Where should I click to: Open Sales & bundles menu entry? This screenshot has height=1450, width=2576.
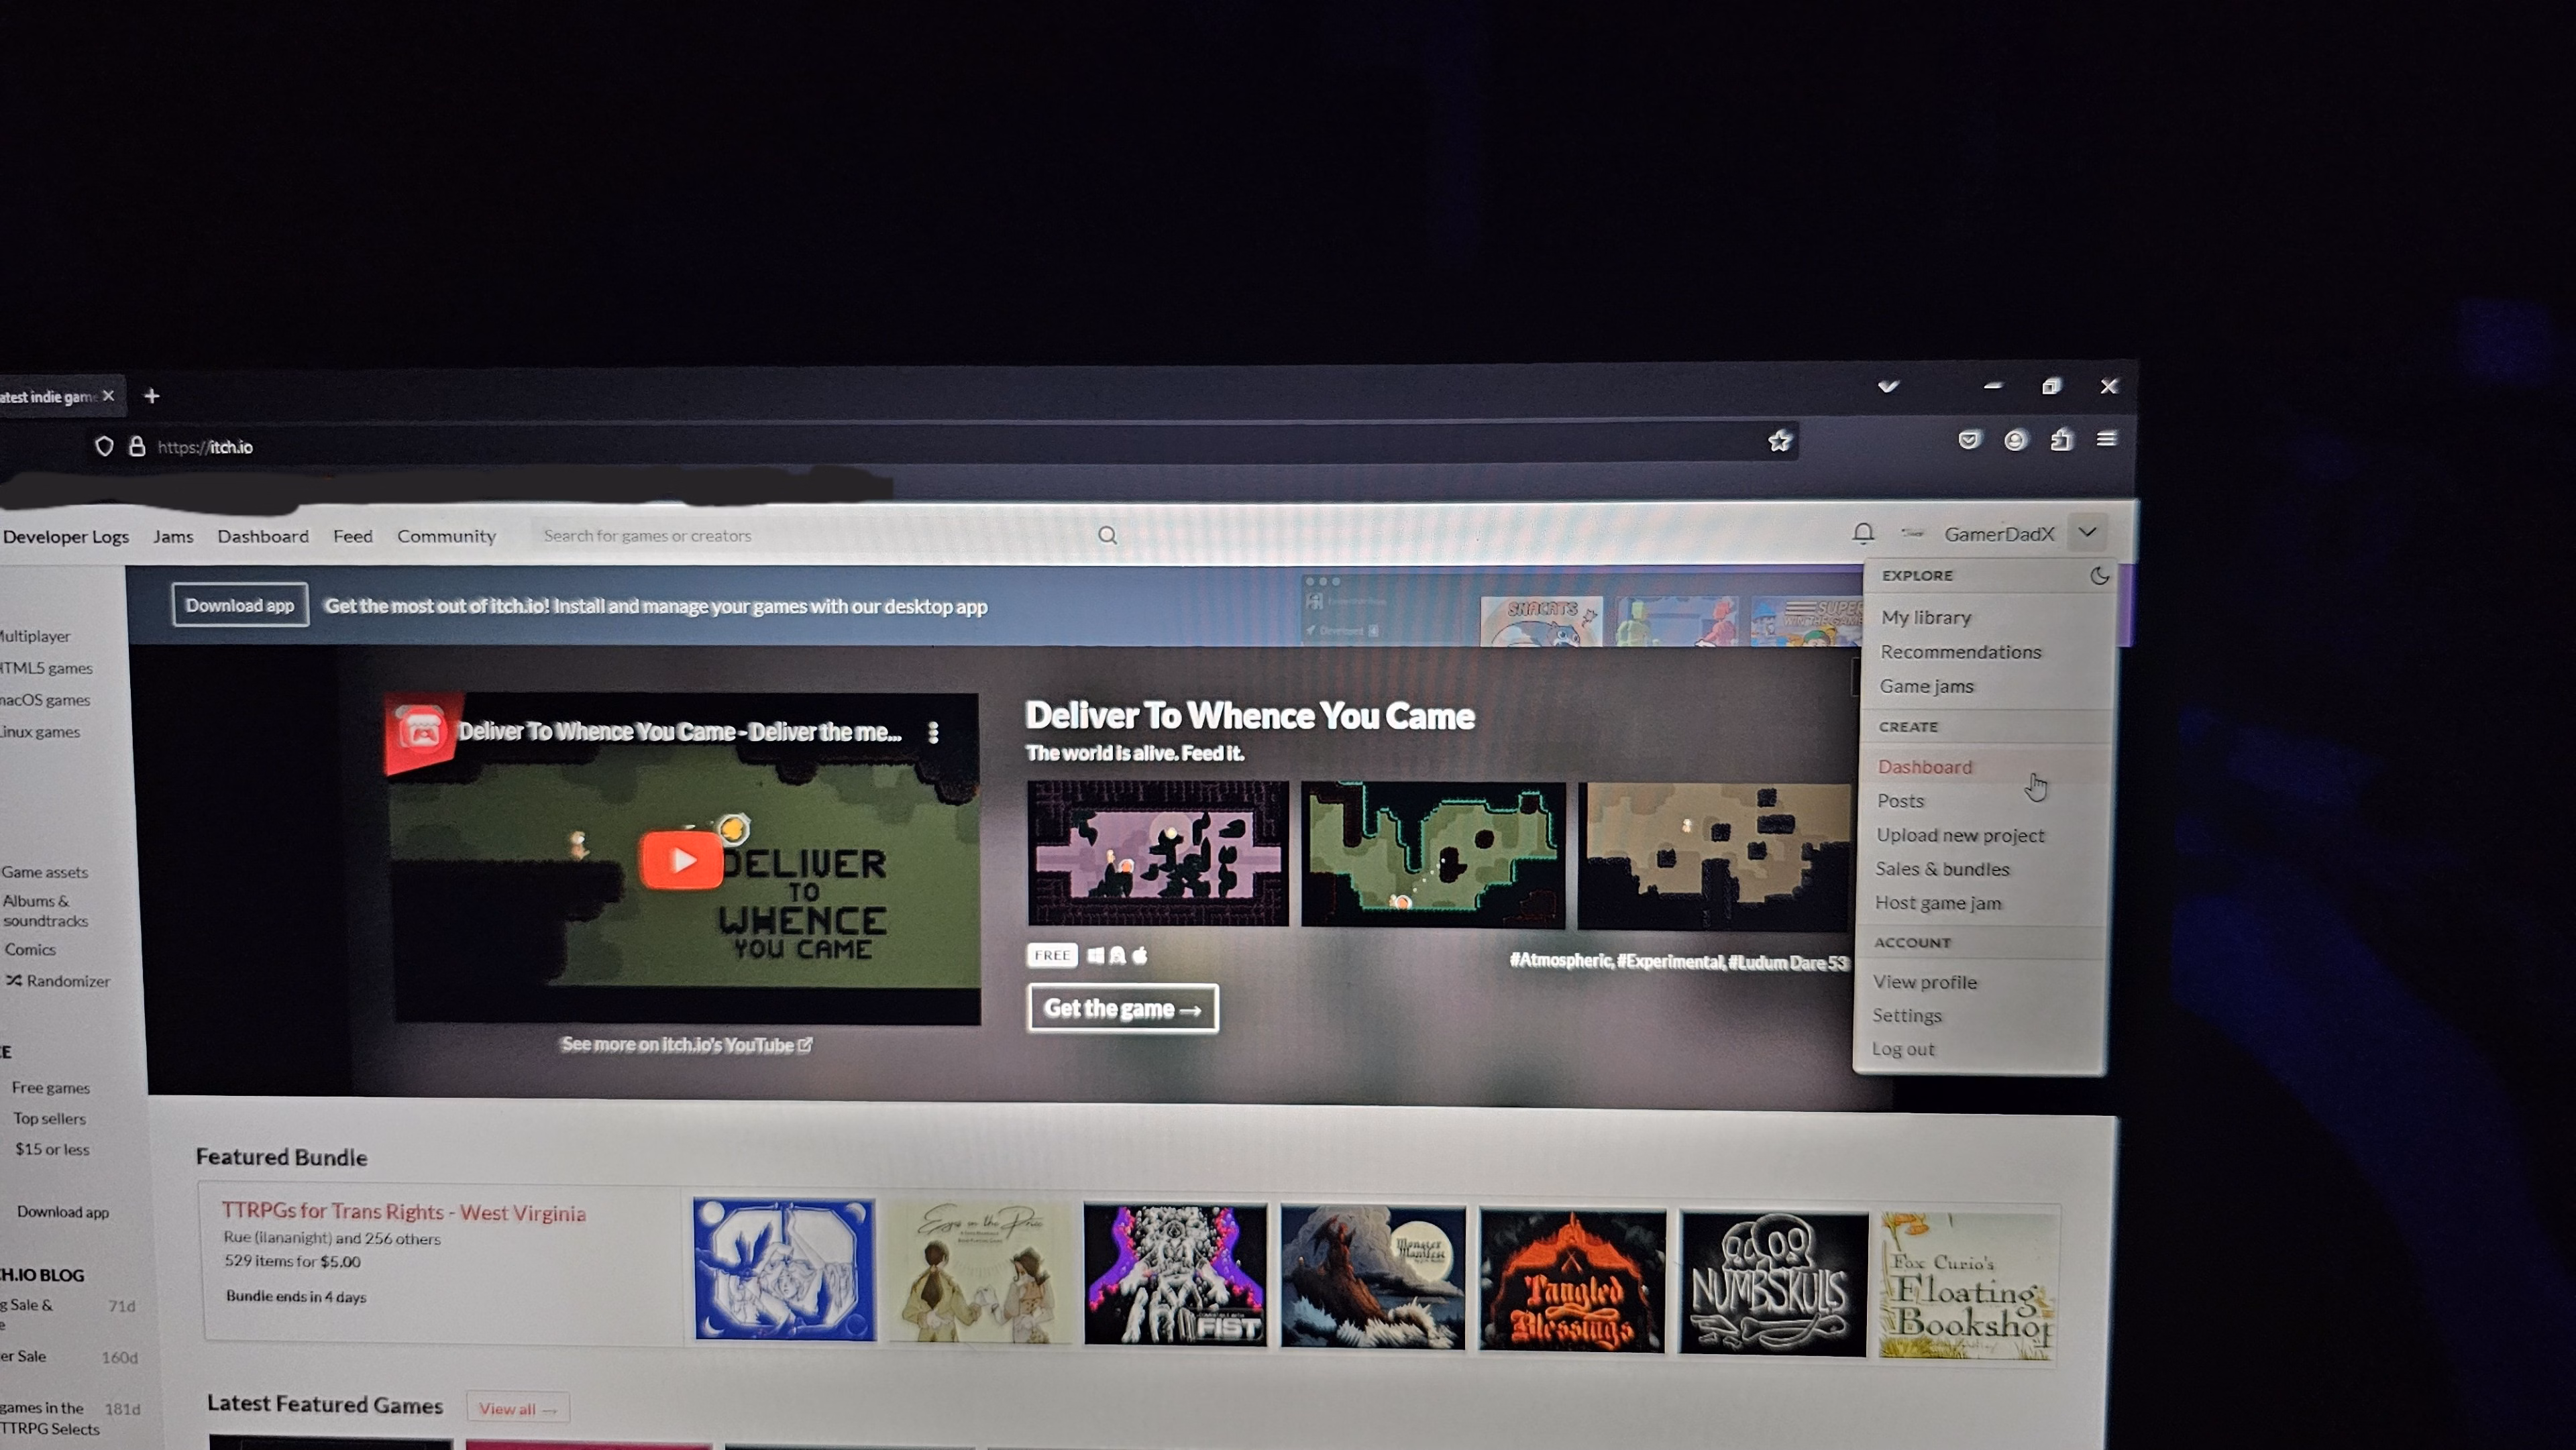coord(1942,869)
